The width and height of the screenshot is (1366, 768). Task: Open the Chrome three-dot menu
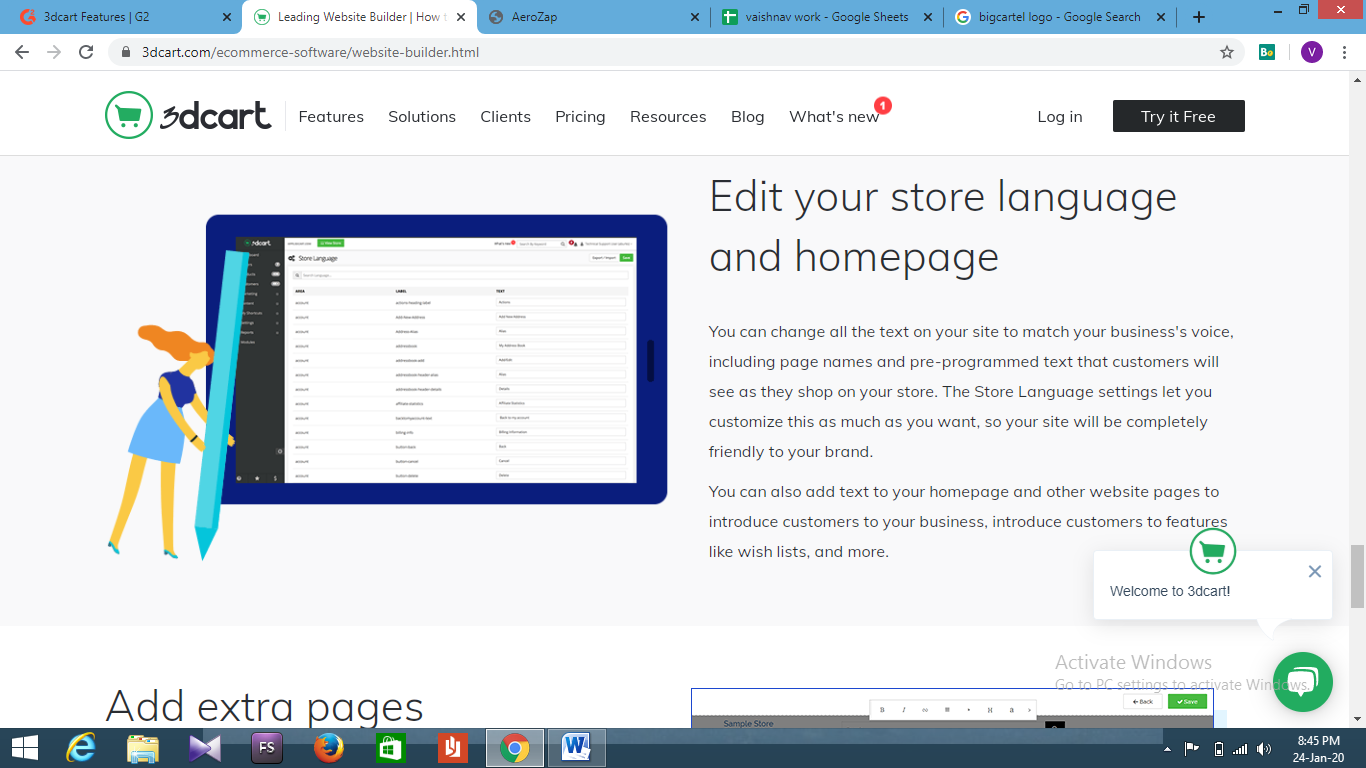(x=1346, y=52)
